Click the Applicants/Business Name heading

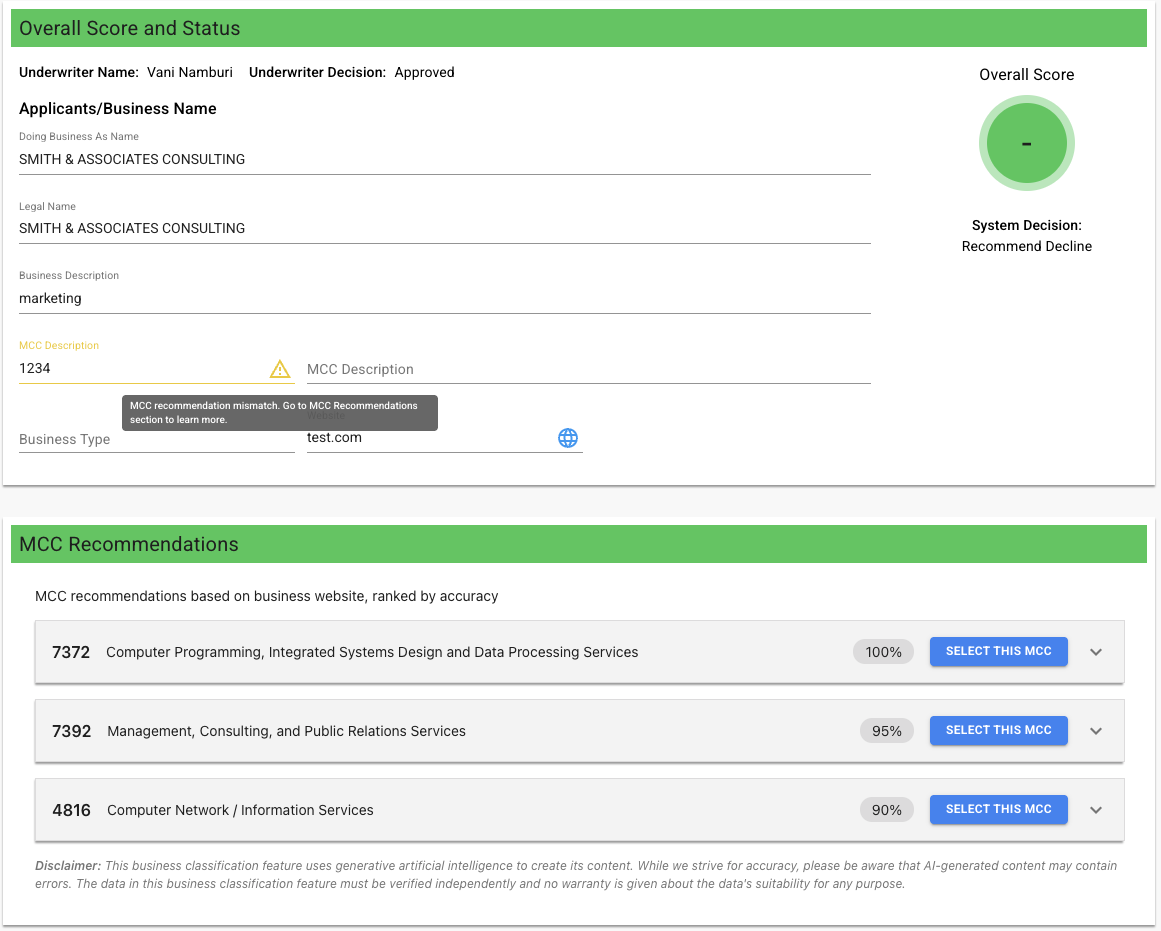click(118, 109)
